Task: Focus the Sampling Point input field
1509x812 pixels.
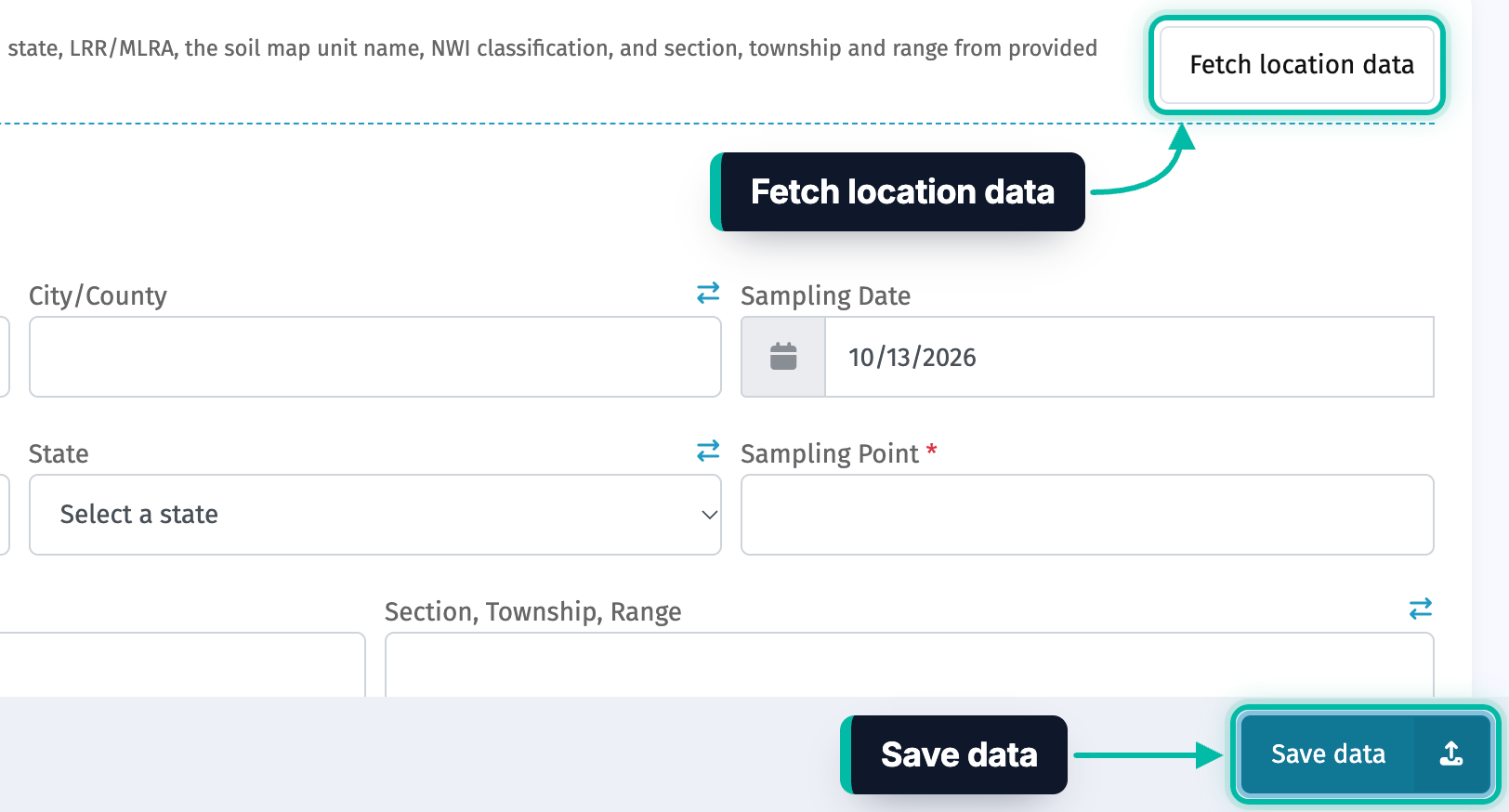Action: coord(1087,514)
